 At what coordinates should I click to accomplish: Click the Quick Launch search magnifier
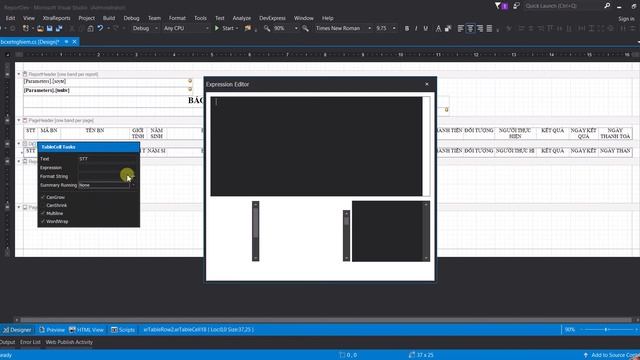607,6
